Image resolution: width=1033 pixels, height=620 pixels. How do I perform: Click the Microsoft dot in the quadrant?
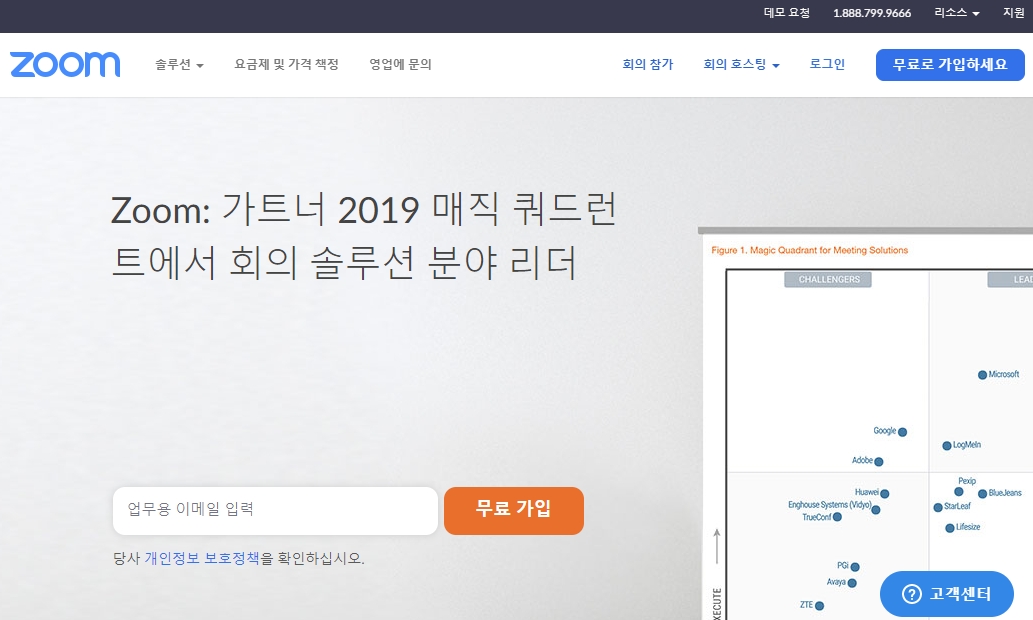tap(982, 375)
